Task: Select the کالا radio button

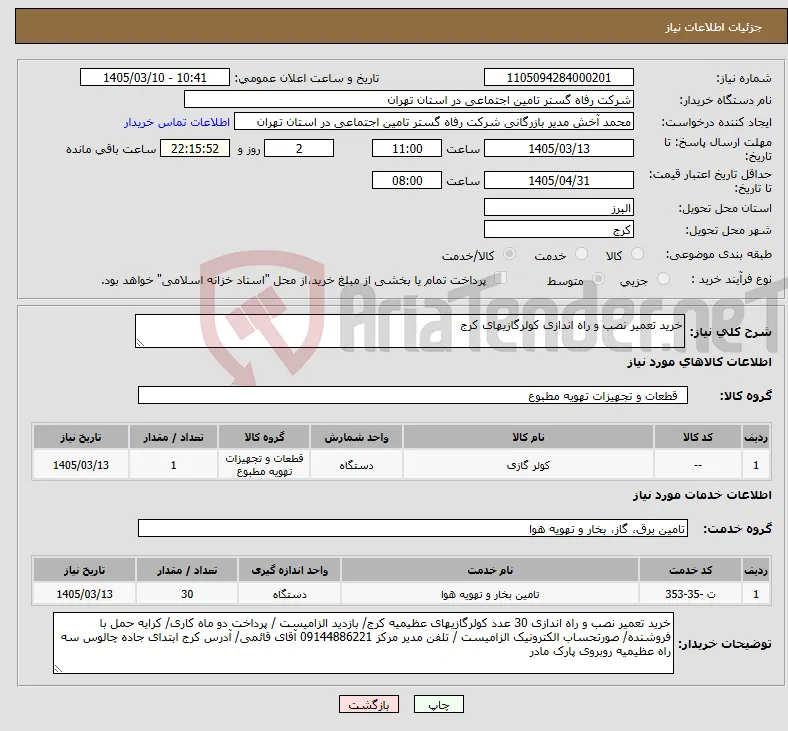Action: pyautogui.click(x=637, y=254)
